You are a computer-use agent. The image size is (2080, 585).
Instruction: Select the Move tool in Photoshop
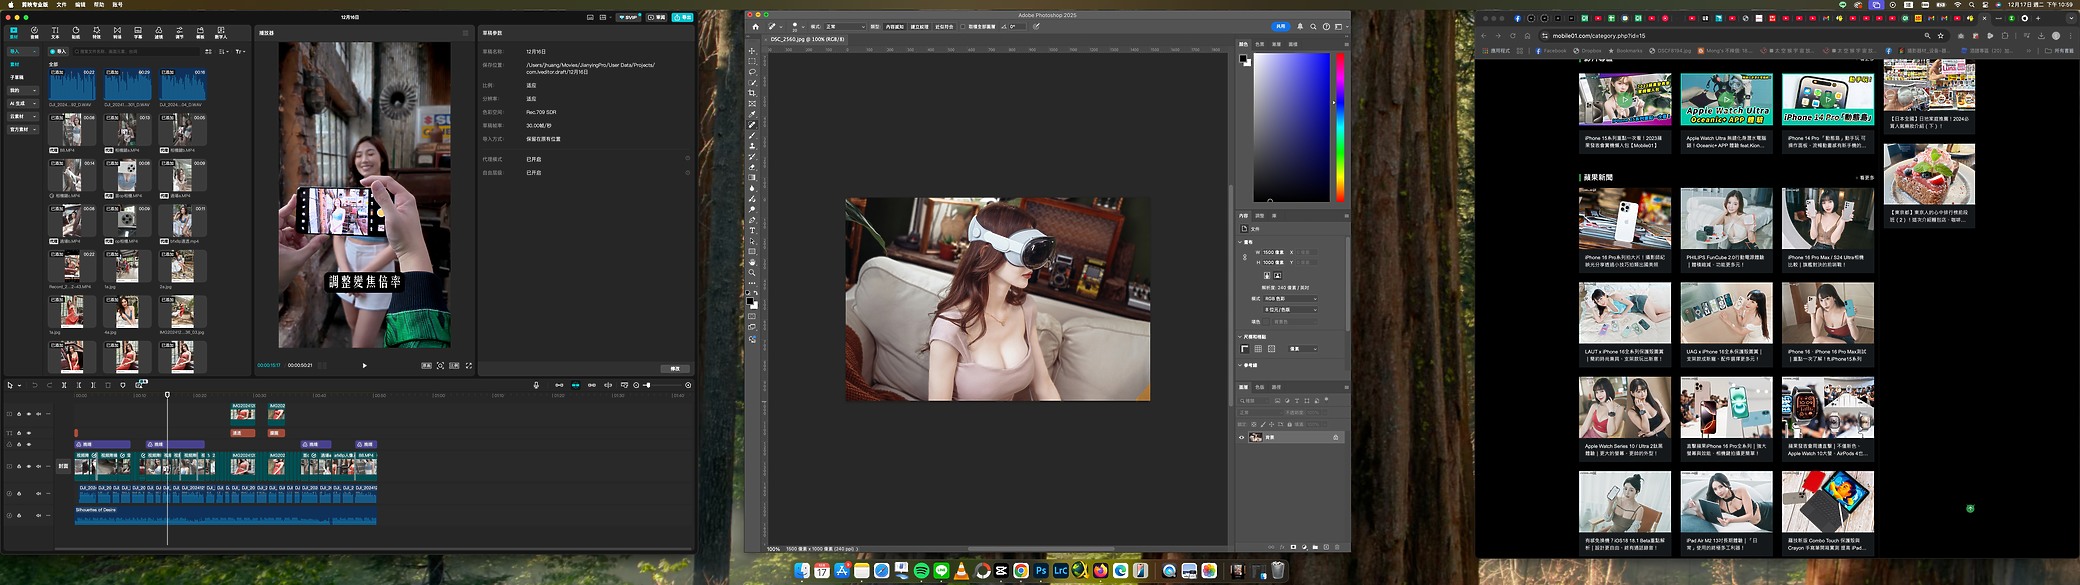pyautogui.click(x=752, y=51)
